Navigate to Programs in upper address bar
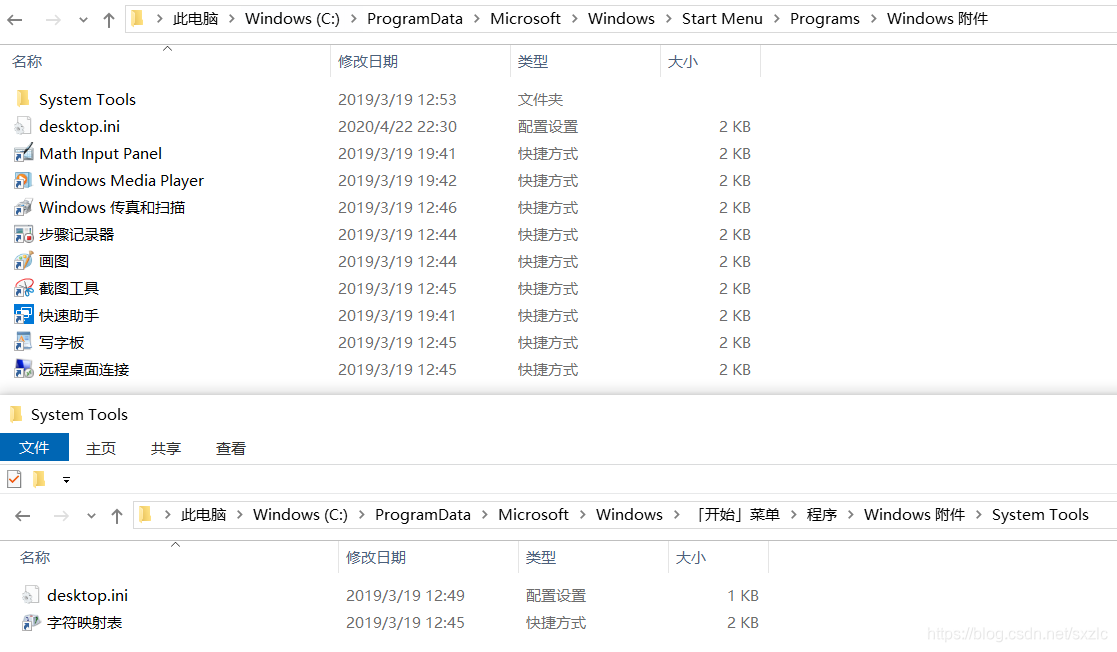1117x652 pixels. click(824, 19)
